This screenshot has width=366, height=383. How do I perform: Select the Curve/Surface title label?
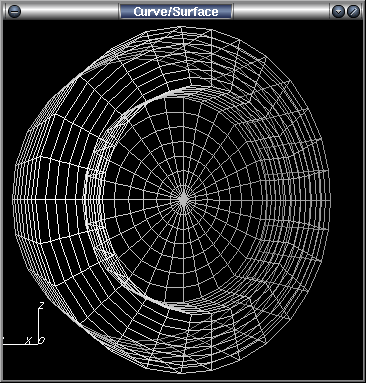176,12
